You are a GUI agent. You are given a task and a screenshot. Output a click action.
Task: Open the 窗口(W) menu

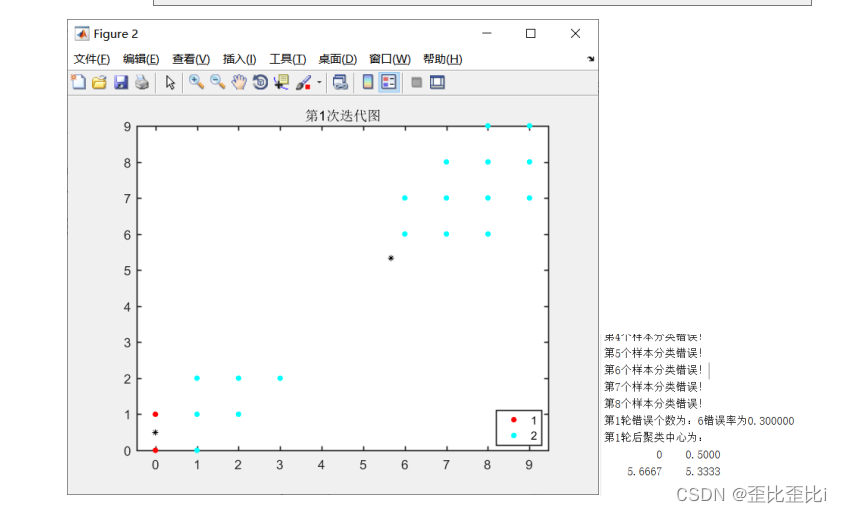(x=389, y=59)
